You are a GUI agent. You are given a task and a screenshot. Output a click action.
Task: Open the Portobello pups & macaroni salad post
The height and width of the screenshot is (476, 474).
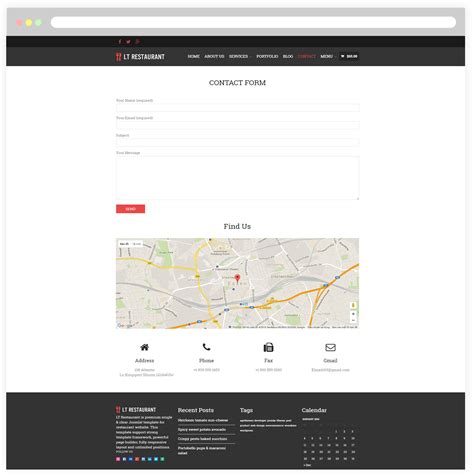pos(202,451)
